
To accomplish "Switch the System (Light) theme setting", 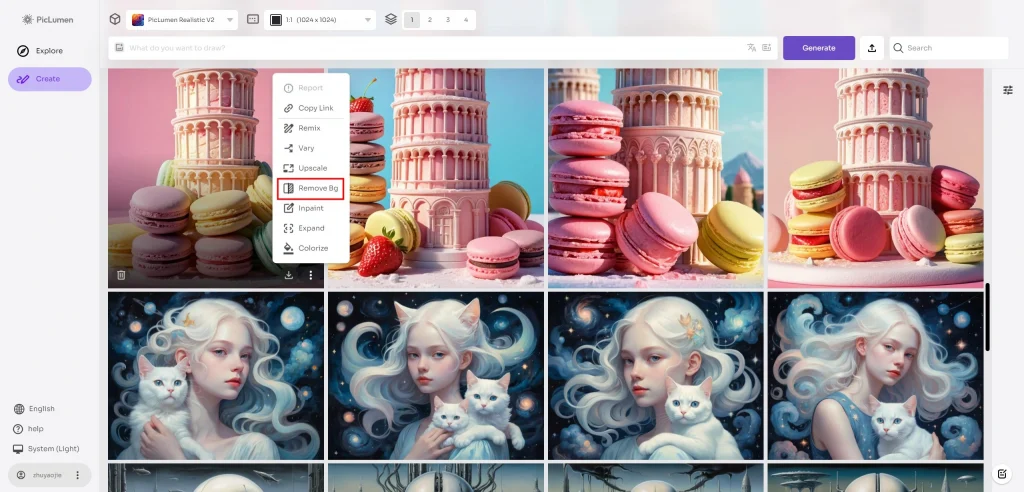I will click(46, 449).
